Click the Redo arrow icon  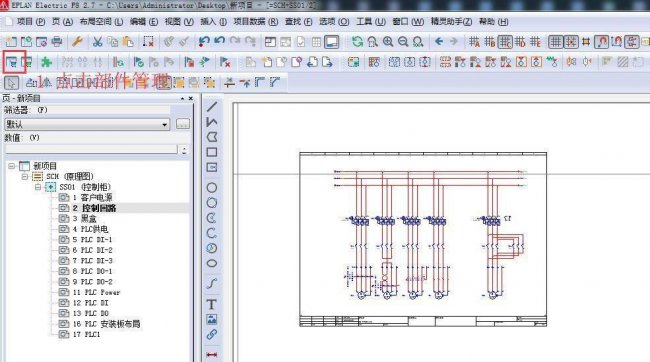(x=235, y=41)
